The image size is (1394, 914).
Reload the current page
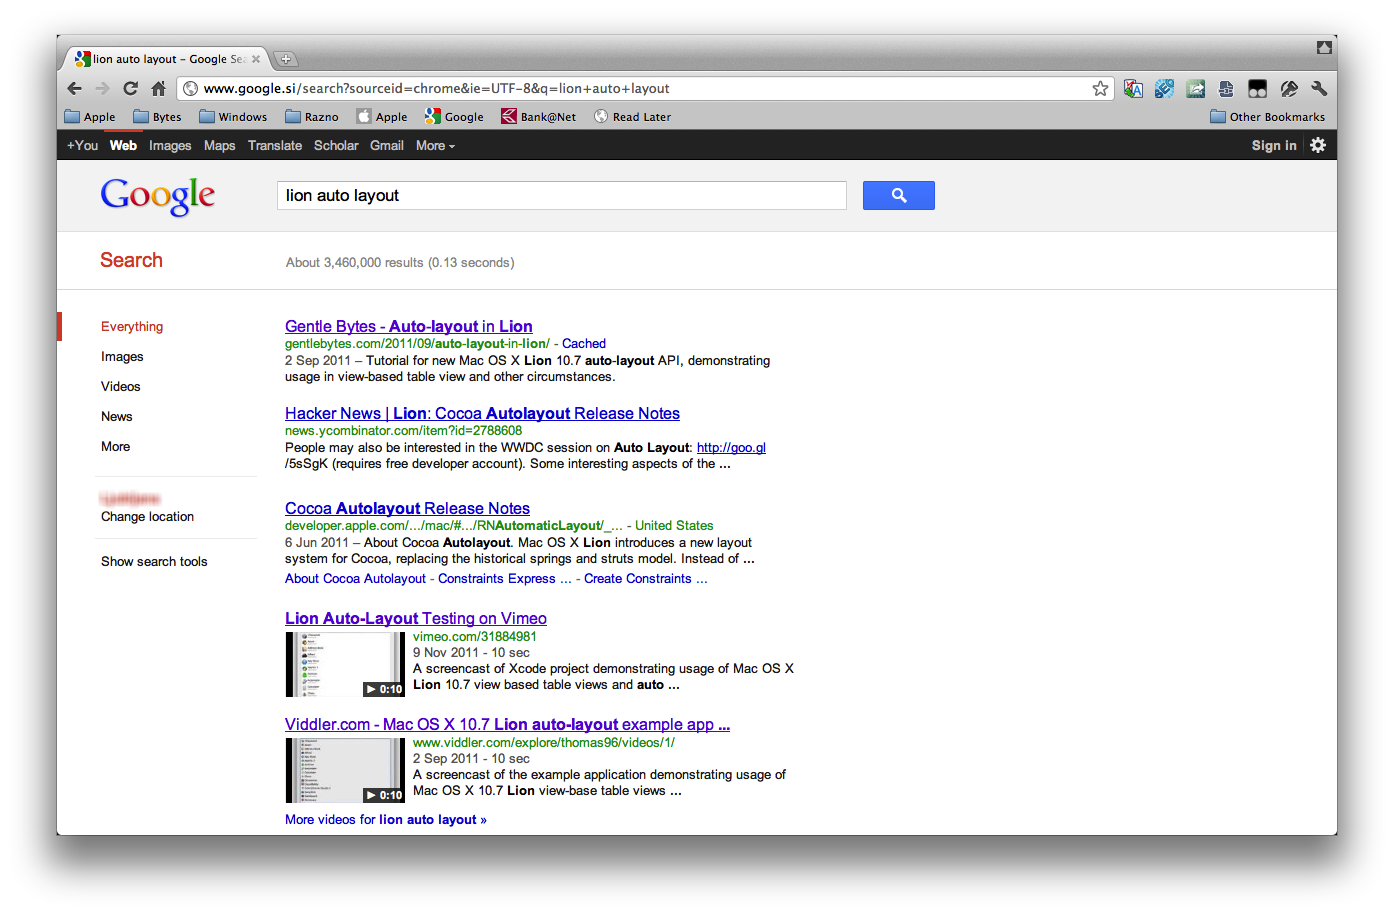[131, 89]
